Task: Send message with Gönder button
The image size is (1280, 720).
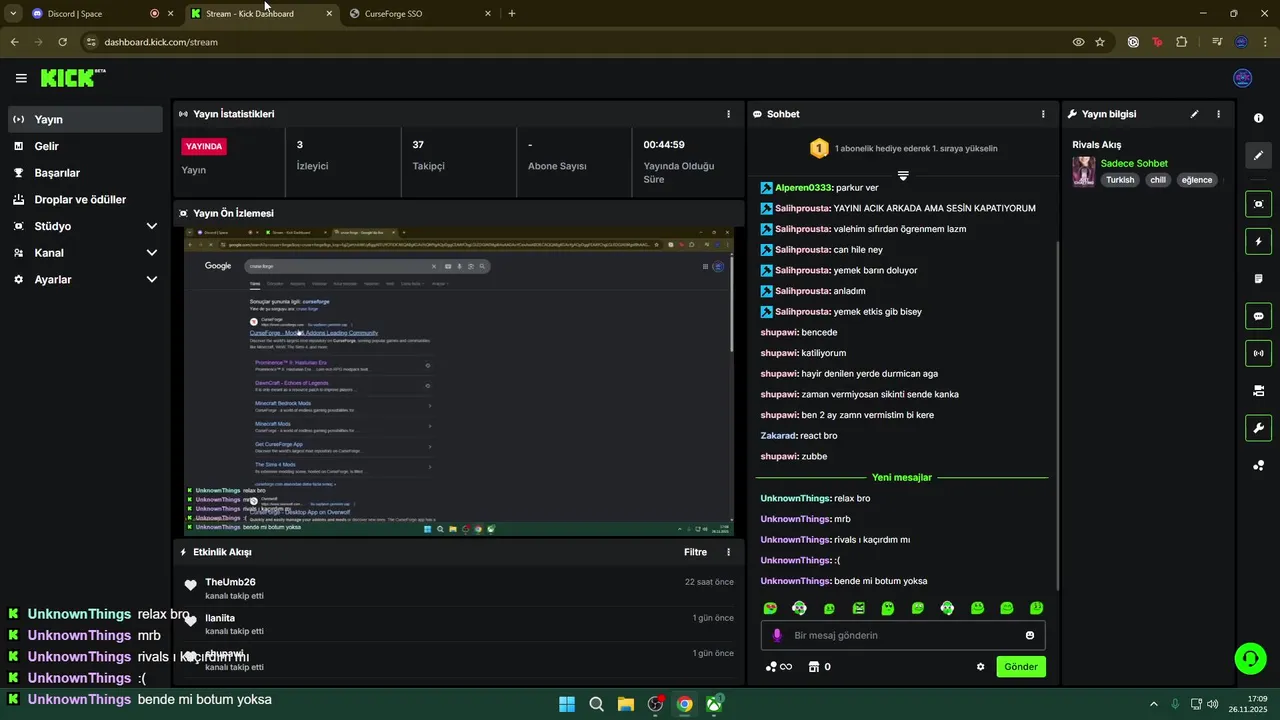Action: coord(1021,667)
